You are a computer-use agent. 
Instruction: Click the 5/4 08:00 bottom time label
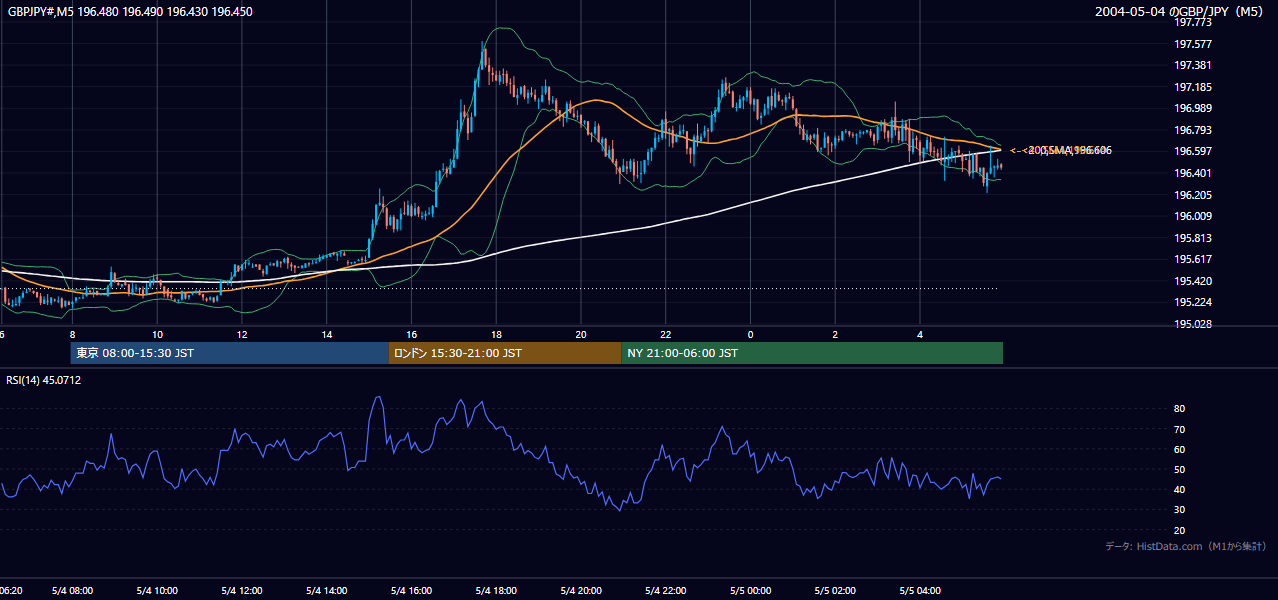coord(73,590)
